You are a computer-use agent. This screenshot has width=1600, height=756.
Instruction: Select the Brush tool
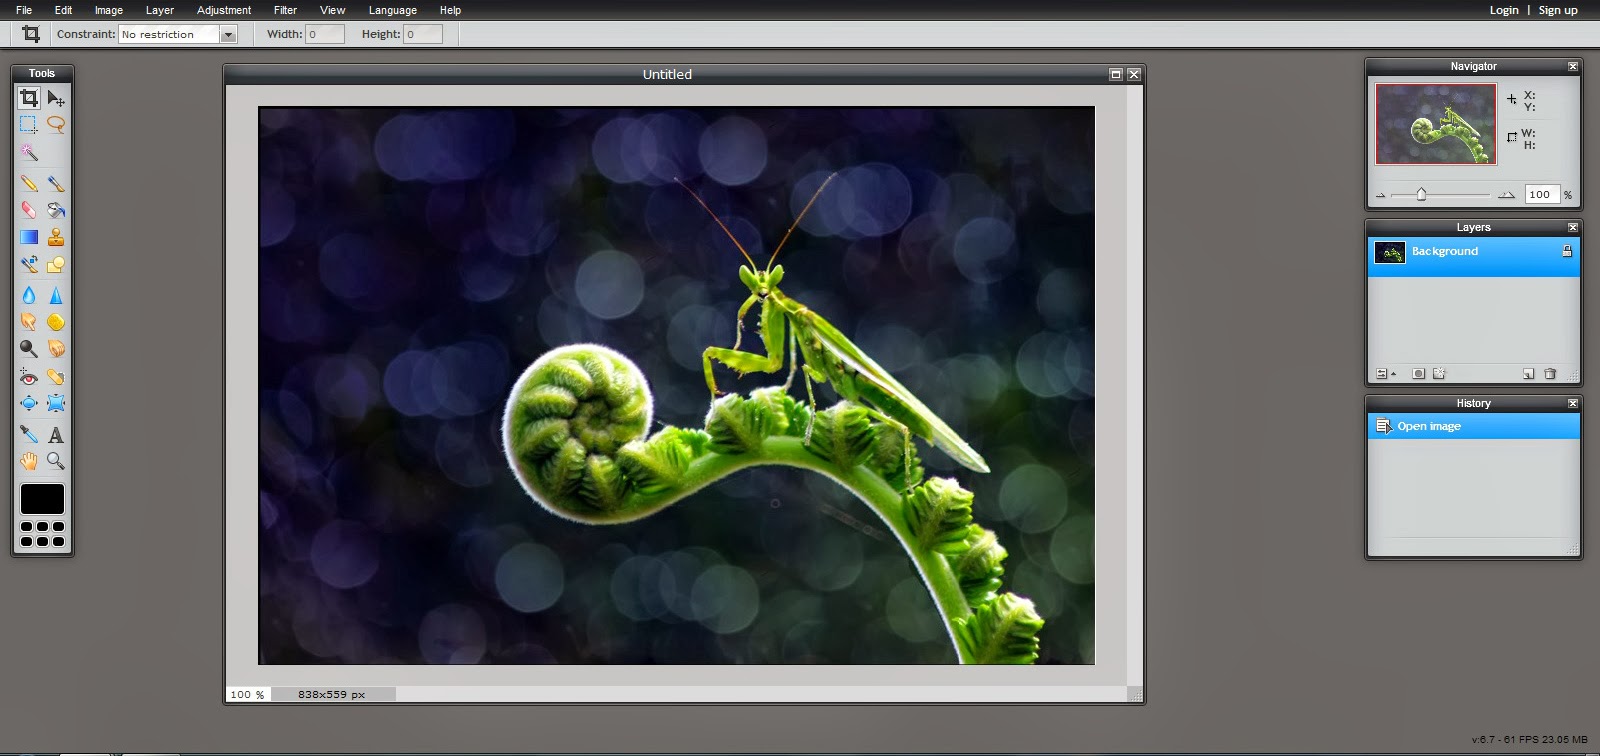coord(56,183)
